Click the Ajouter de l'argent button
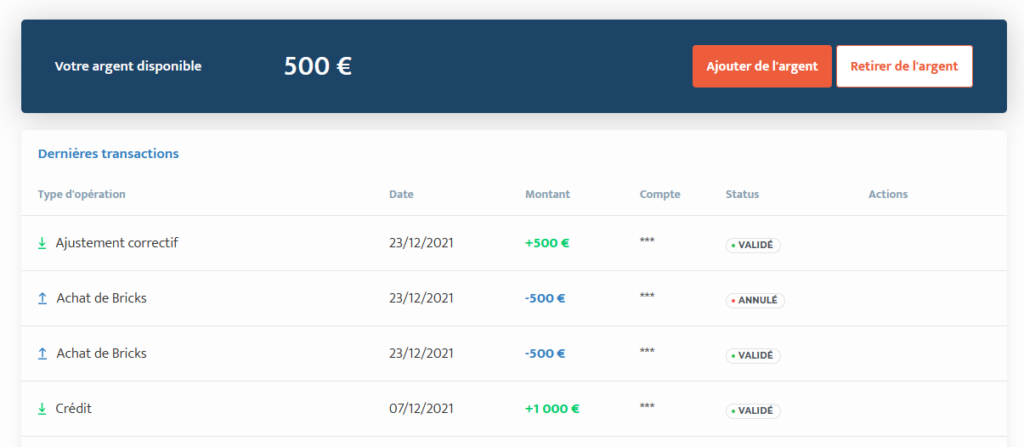This screenshot has height=447, width=1024. point(761,66)
